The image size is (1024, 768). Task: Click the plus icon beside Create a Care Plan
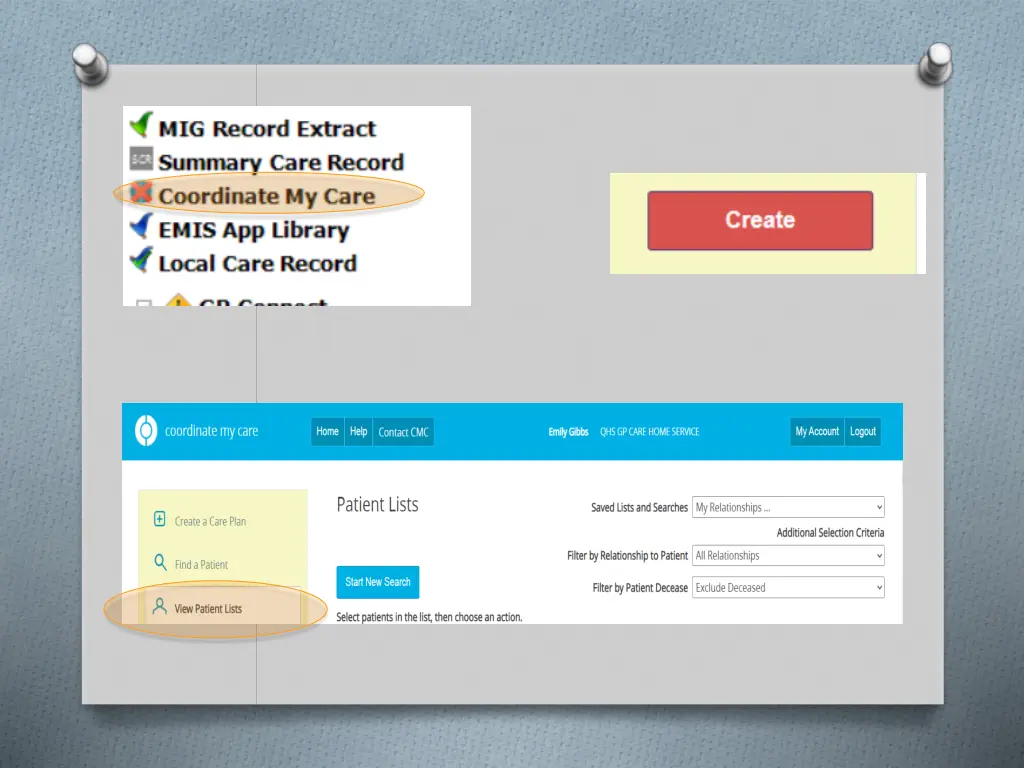pyautogui.click(x=159, y=519)
